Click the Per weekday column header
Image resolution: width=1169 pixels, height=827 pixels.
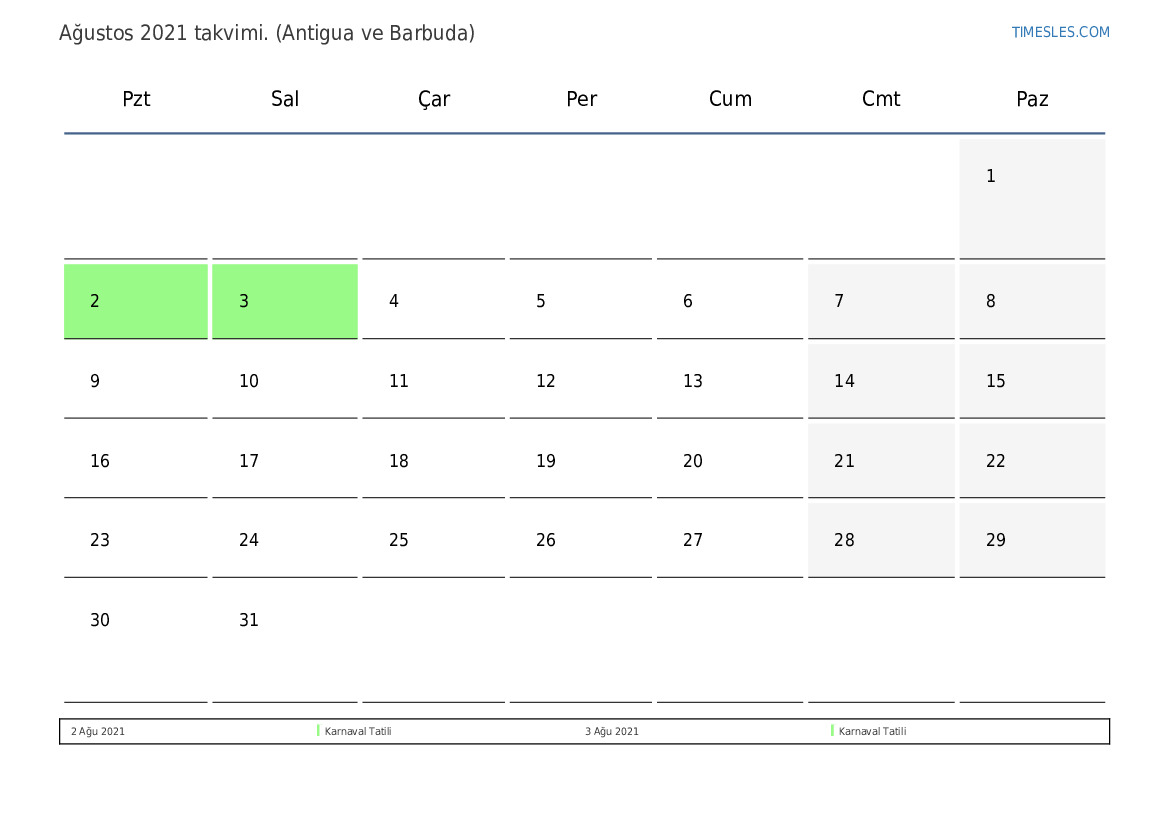[581, 99]
